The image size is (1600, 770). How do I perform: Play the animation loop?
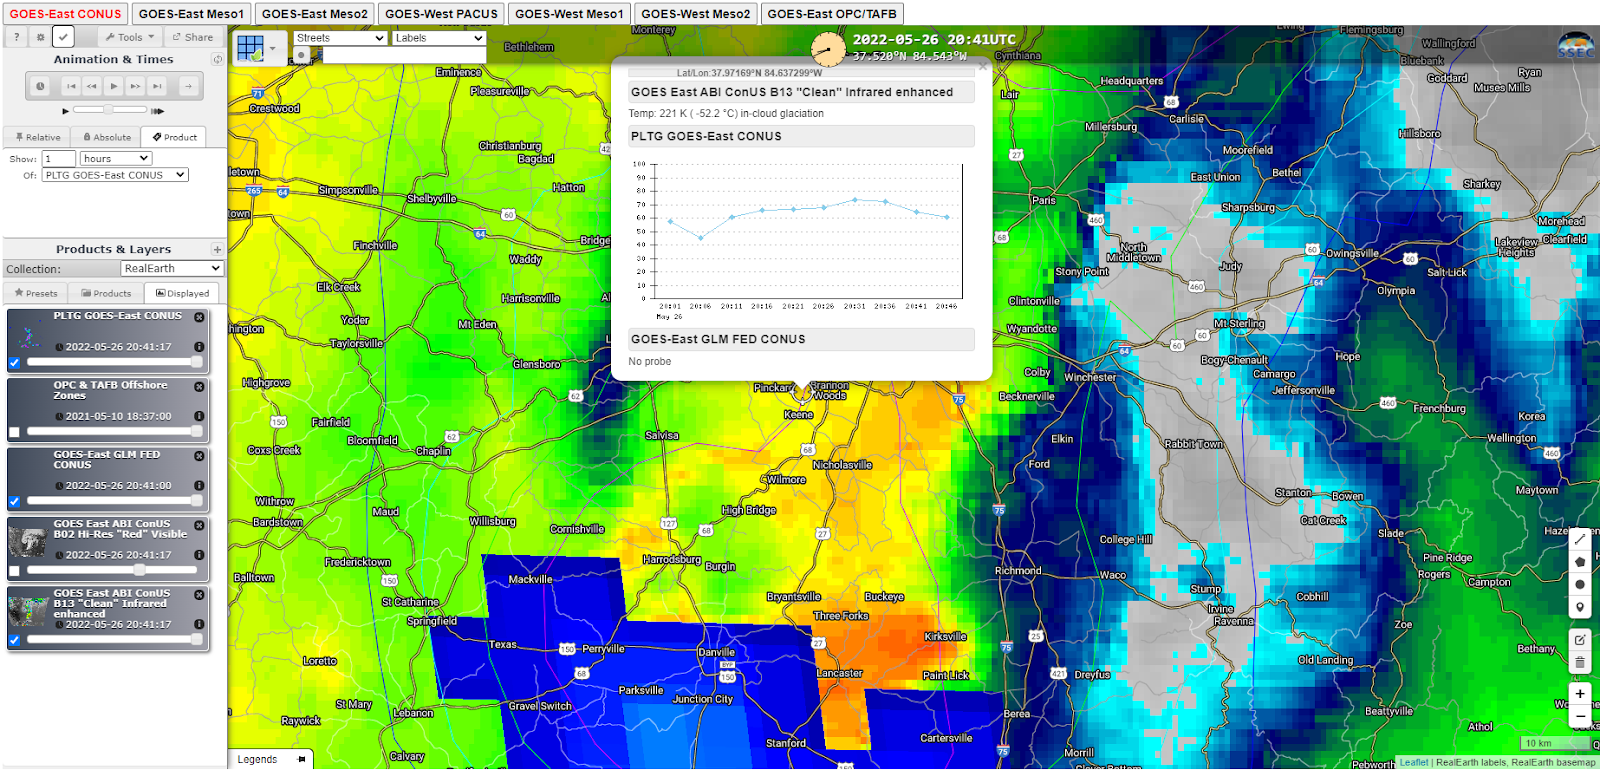point(114,86)
